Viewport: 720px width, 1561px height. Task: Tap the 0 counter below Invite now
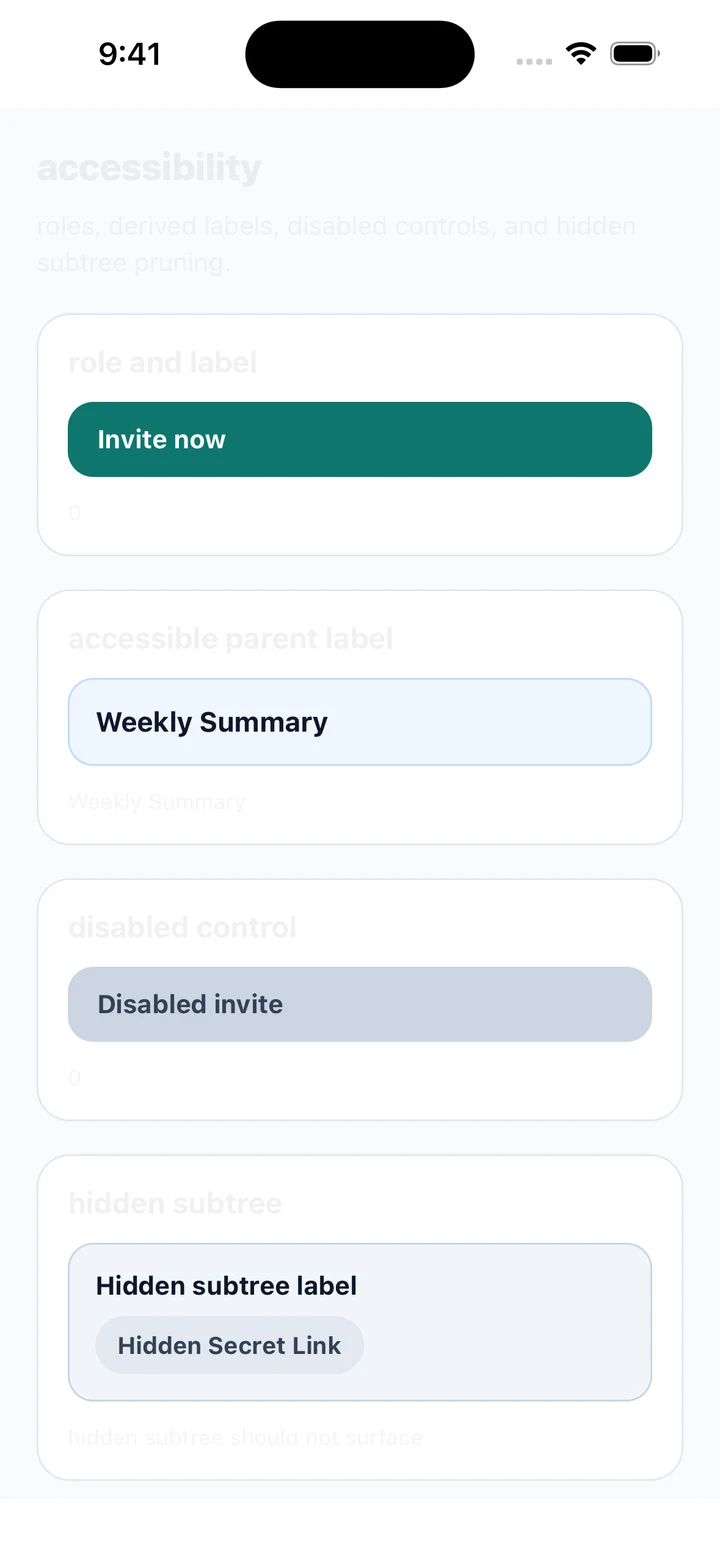75,513
